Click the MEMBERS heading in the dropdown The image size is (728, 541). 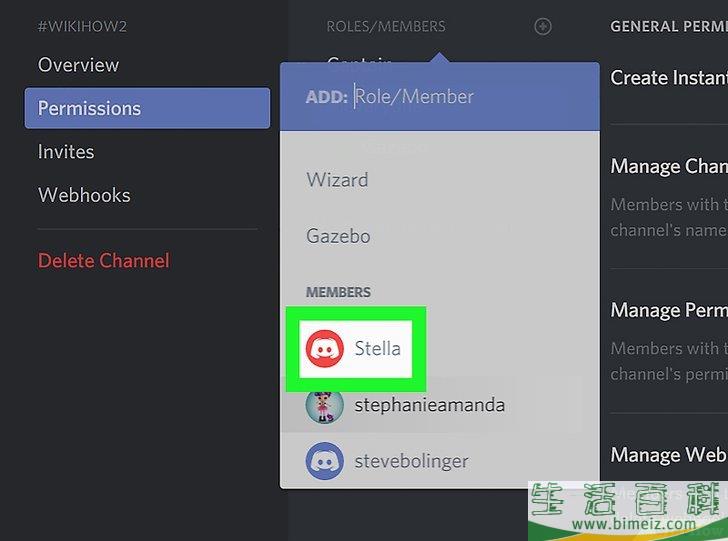tap(338, 292)
